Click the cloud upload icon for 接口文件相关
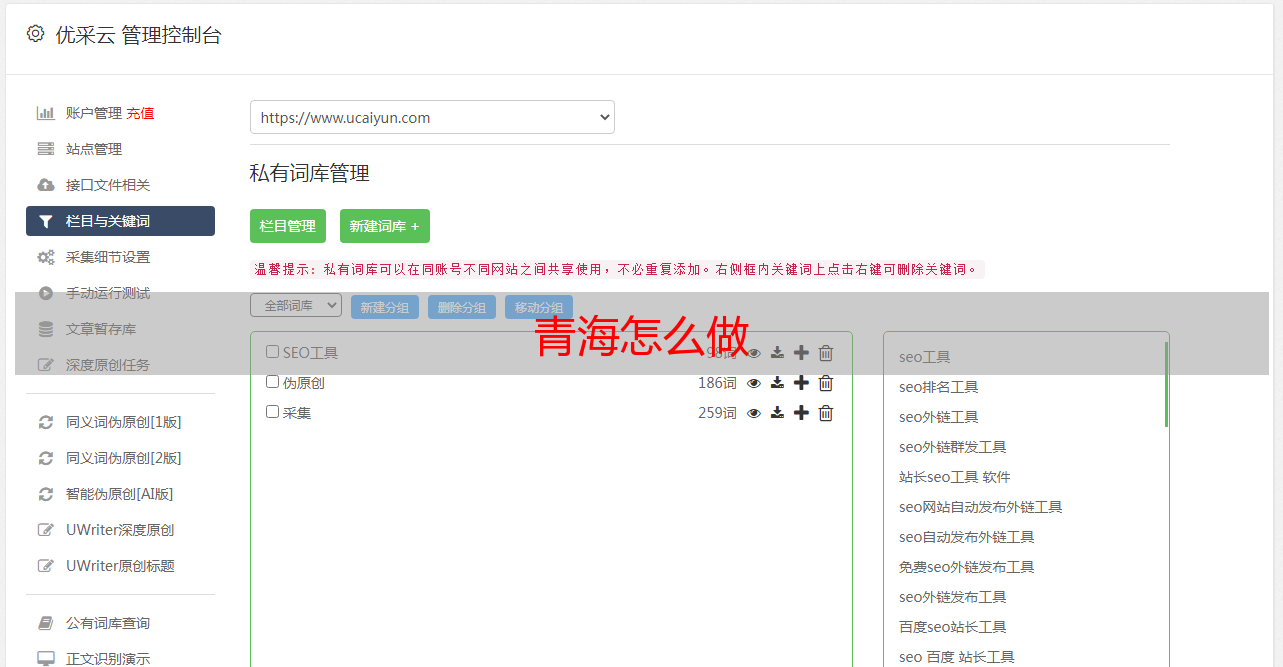The height and width of the screenshot is (667, 1283). click(x=46, y=185)
